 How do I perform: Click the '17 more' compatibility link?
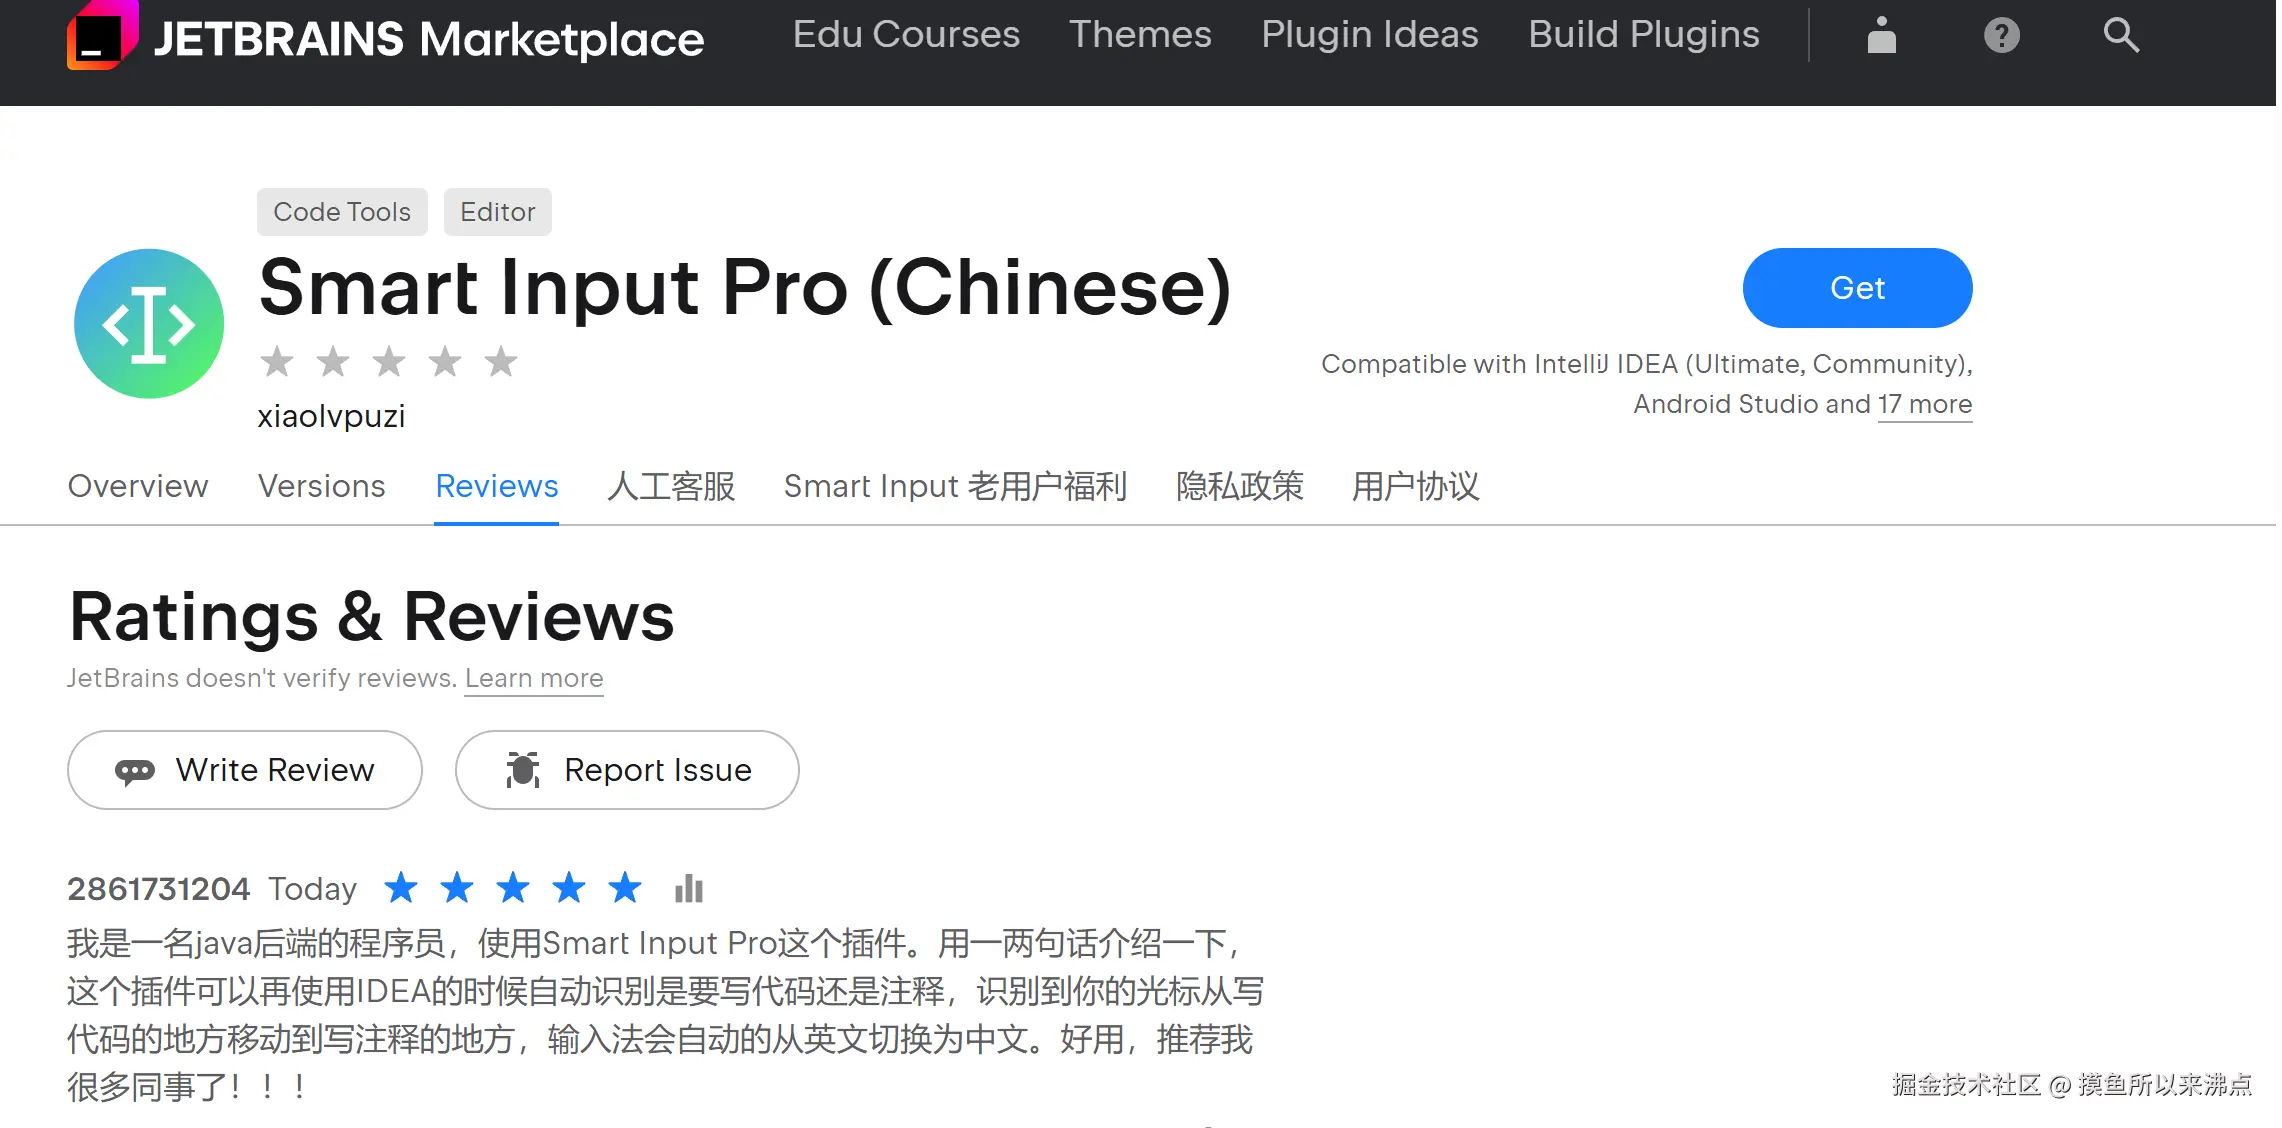1924,404
